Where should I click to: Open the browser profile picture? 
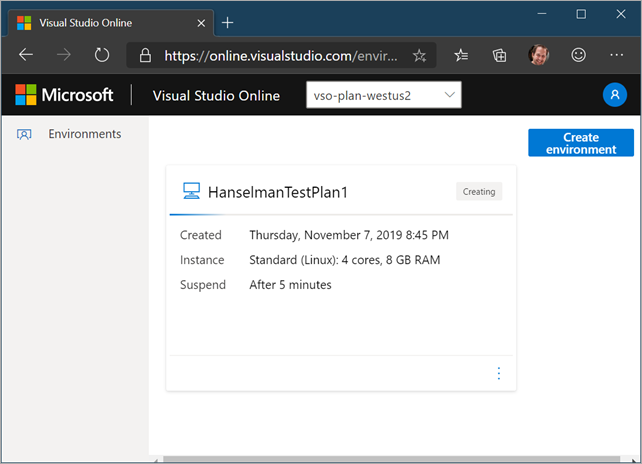[538, 55]
